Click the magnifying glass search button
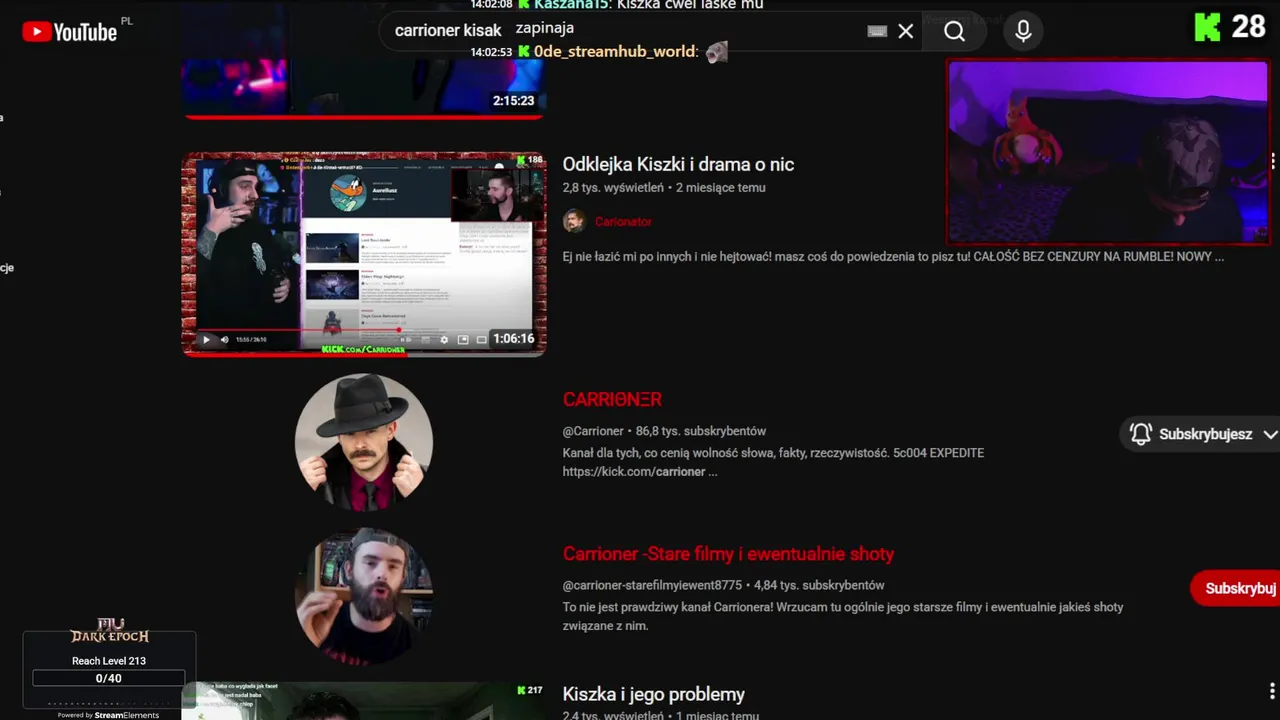The image size is (1280, 720). point(955,32)
